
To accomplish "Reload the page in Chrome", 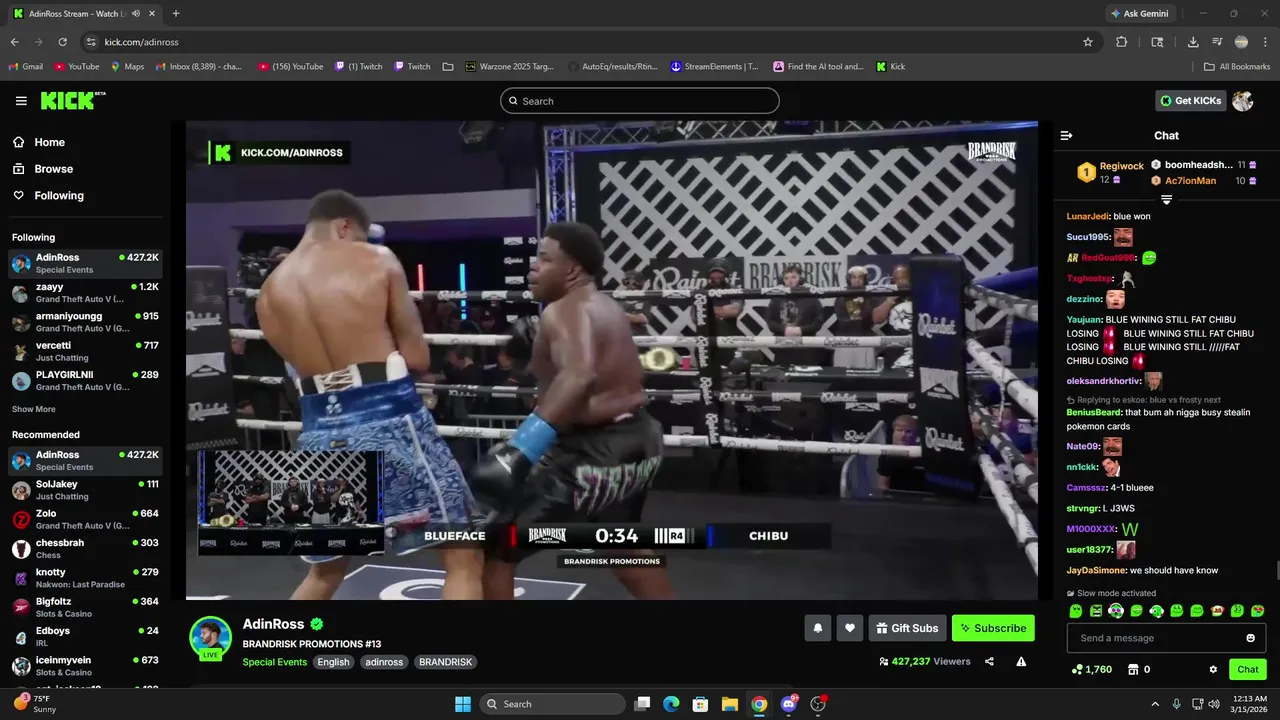I will point(62,42).
